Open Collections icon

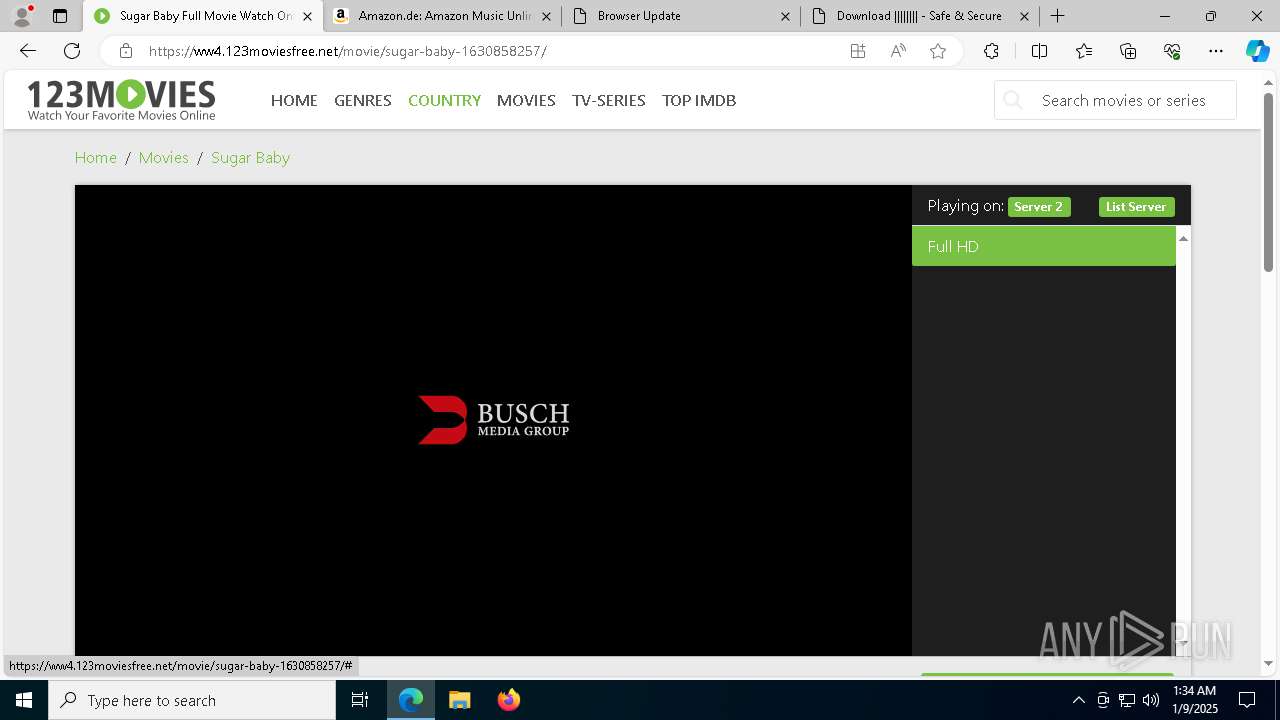pyautogui.click(x=1128, y=51)
